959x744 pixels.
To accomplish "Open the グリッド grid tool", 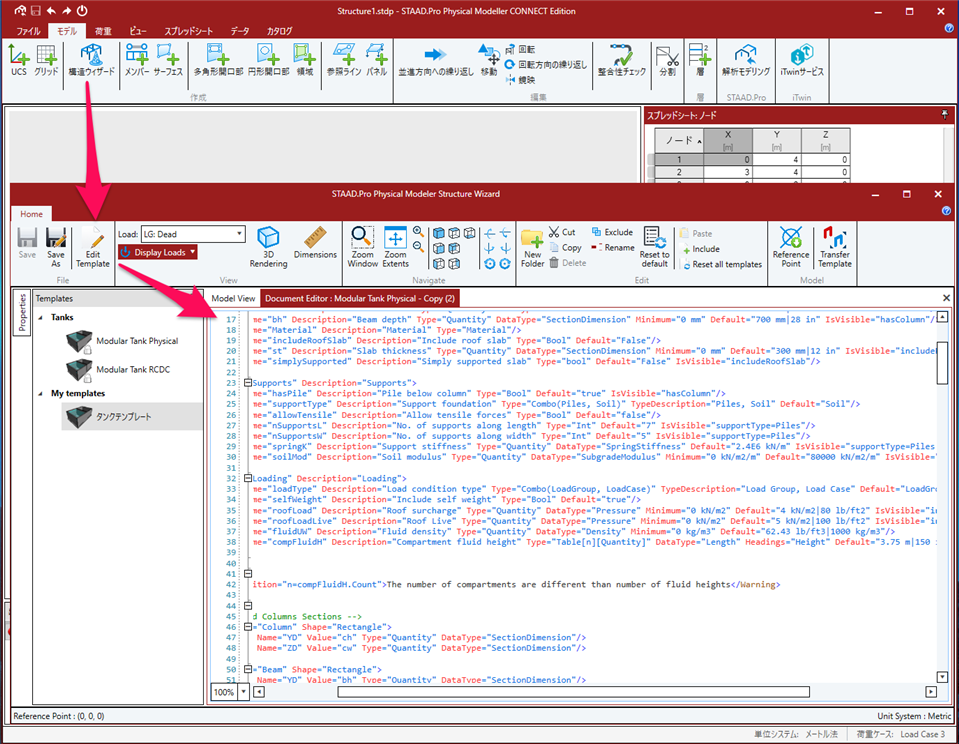I will (x=46, y=60).
